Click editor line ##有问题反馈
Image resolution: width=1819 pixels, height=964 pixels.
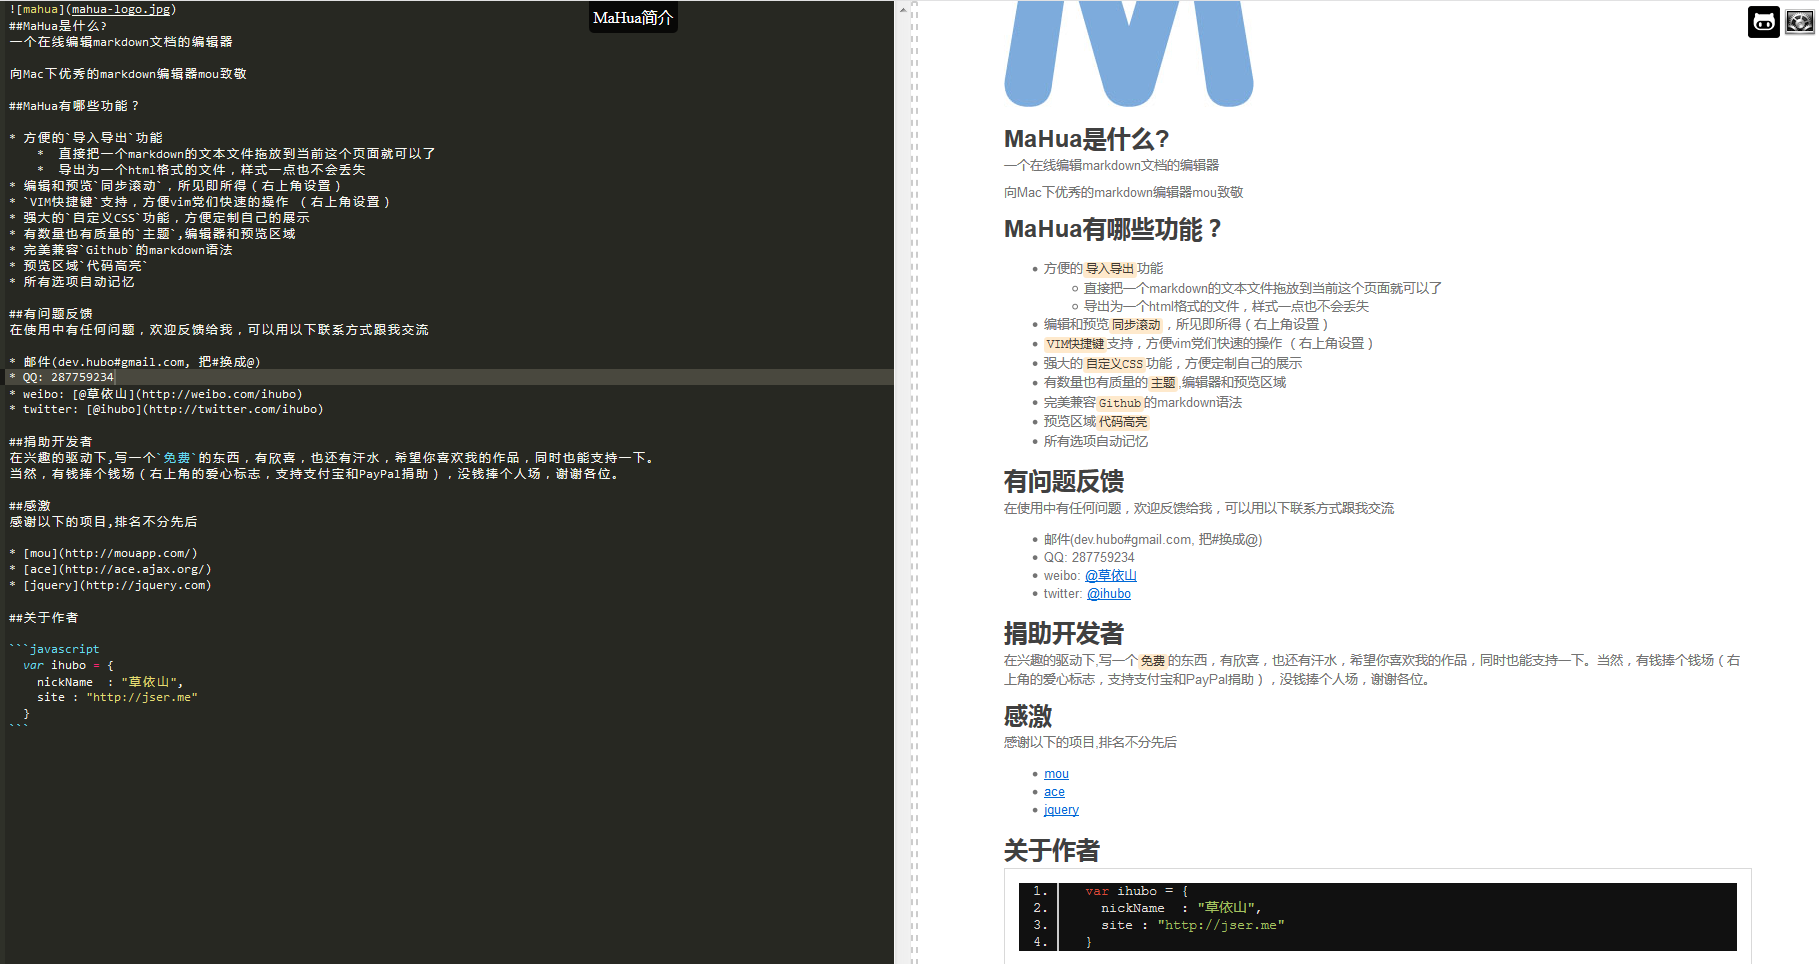(51, 313)
